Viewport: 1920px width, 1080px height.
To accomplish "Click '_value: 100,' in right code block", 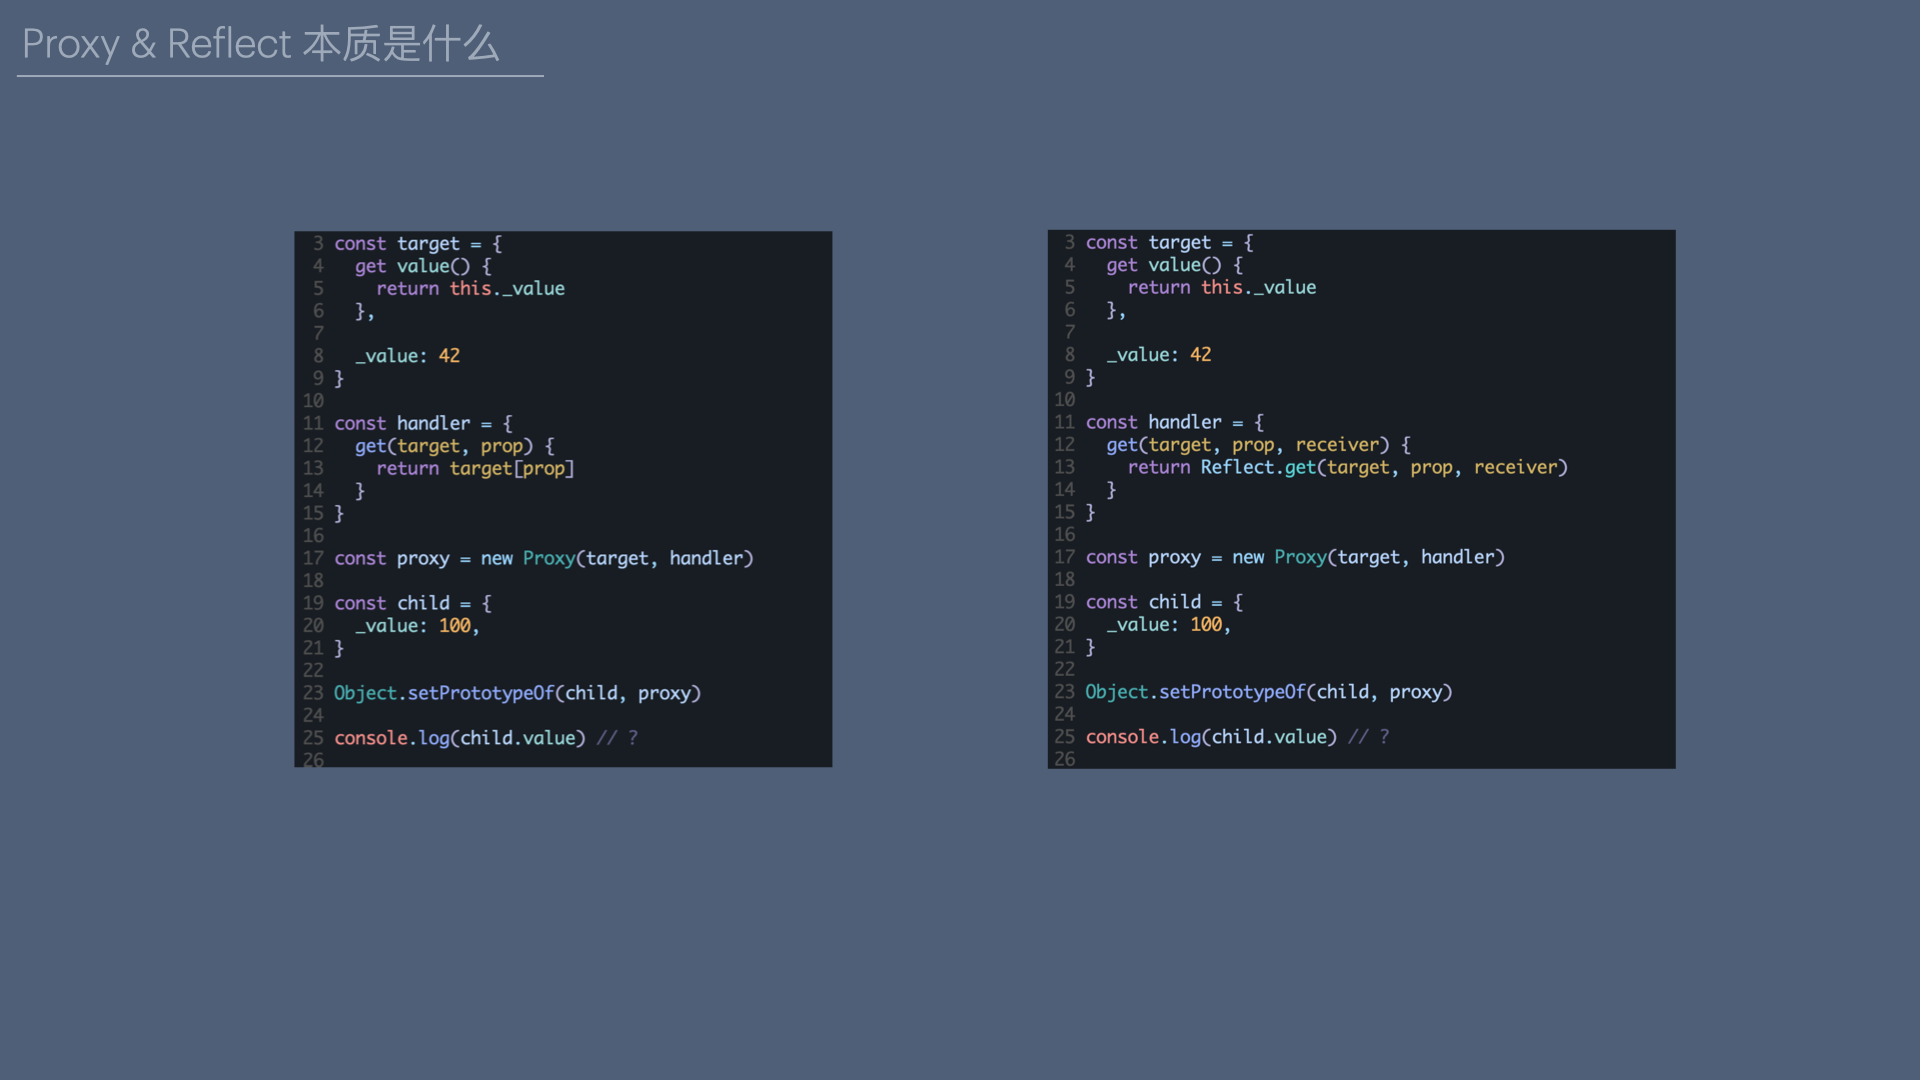I will pos(1168,625).
